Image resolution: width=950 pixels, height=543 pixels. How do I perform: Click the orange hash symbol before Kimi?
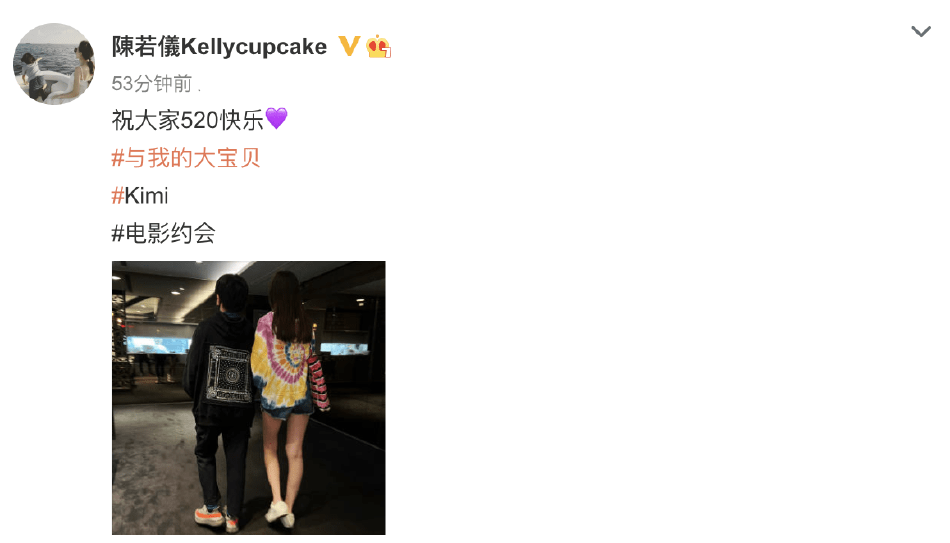pos(118,196)
